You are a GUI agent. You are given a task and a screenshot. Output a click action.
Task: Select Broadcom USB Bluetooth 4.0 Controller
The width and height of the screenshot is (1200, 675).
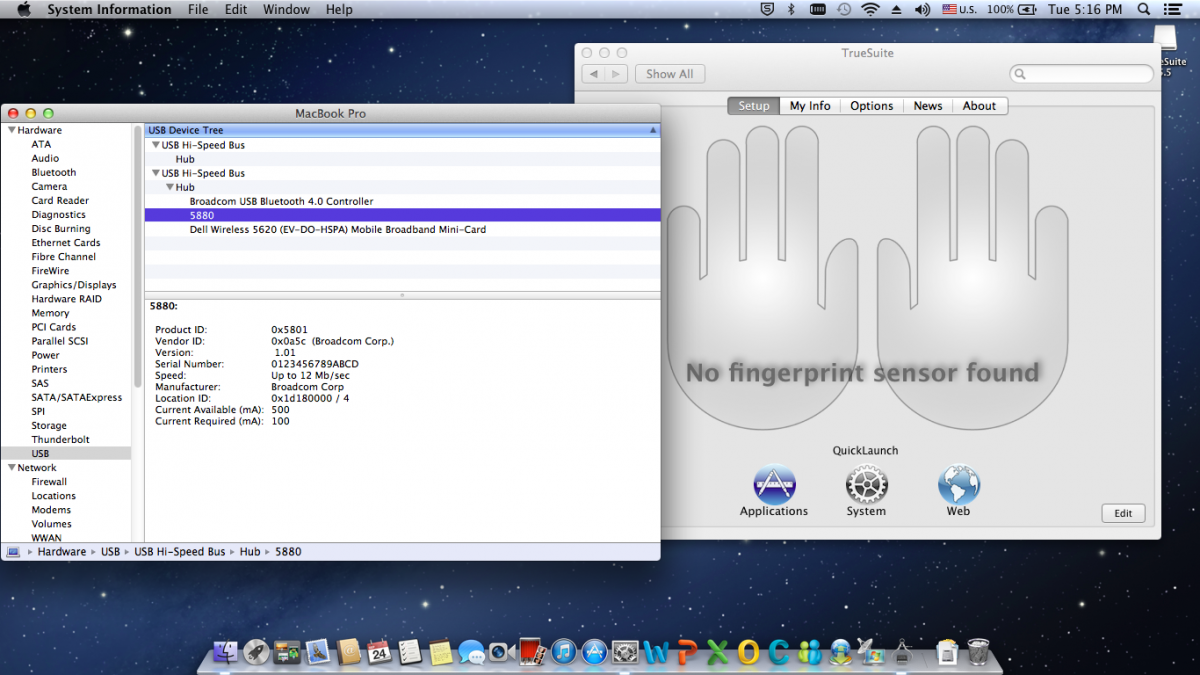[x=281, y=201]
